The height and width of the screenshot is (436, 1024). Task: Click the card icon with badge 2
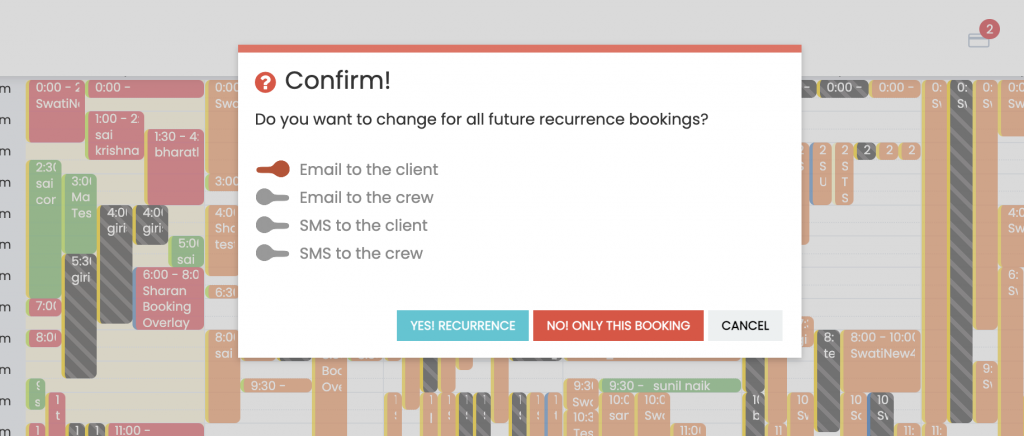click(x=979, y=40)
